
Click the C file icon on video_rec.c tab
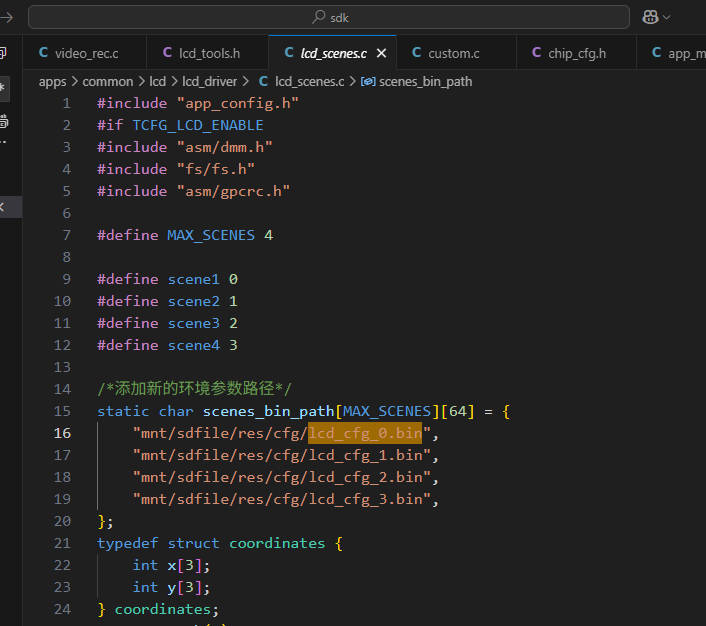43,53
